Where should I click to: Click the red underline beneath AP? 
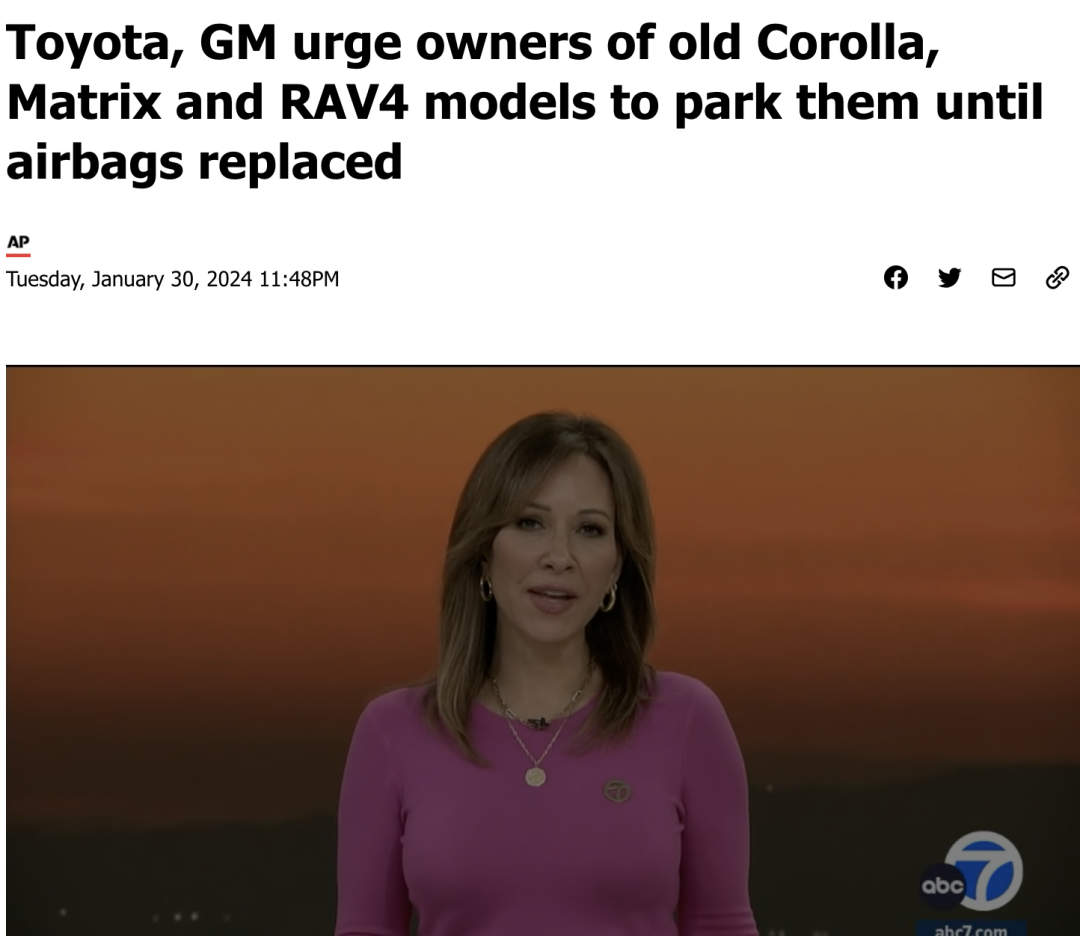tap(18, 255)
